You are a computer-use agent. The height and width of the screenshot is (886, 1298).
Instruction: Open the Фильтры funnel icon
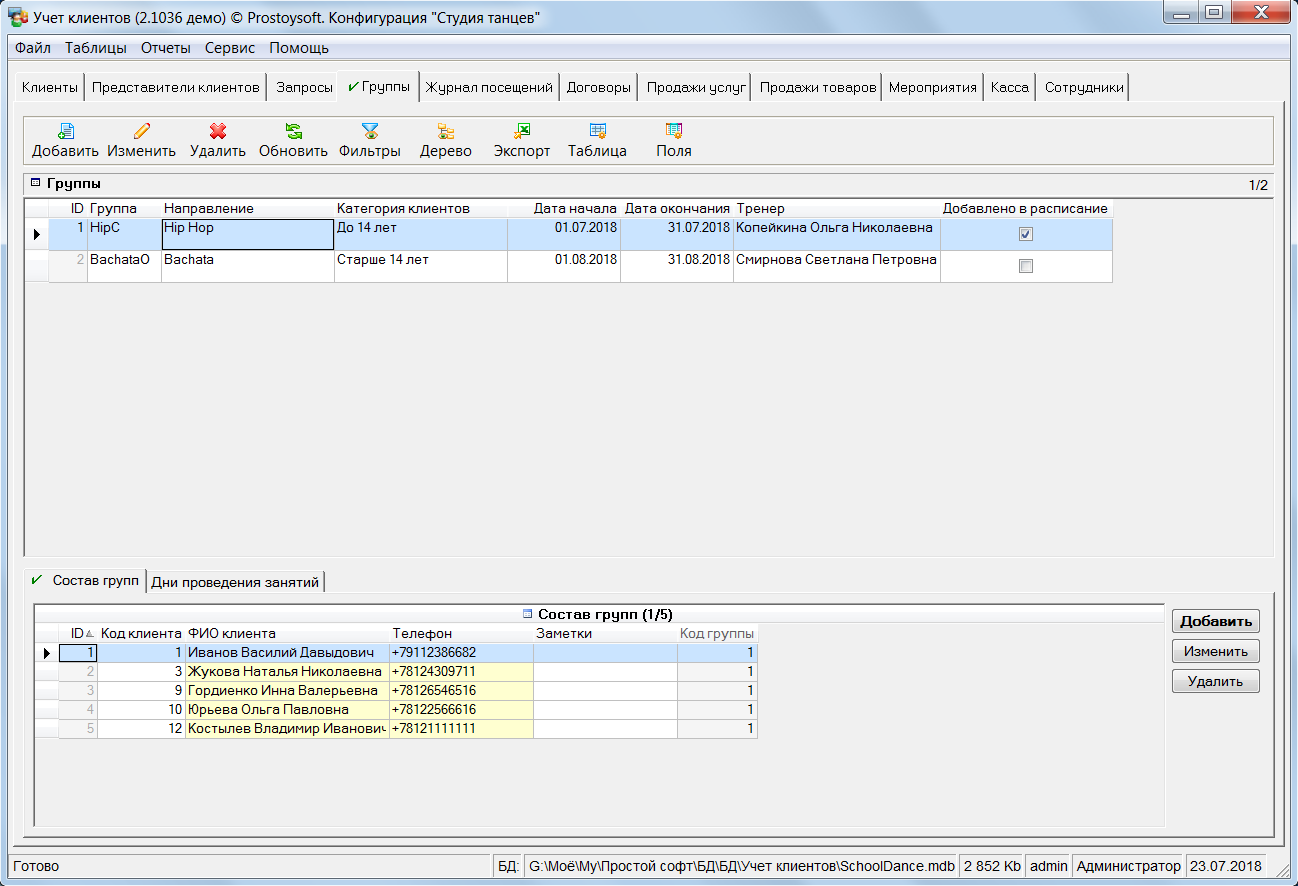point(370,131)
